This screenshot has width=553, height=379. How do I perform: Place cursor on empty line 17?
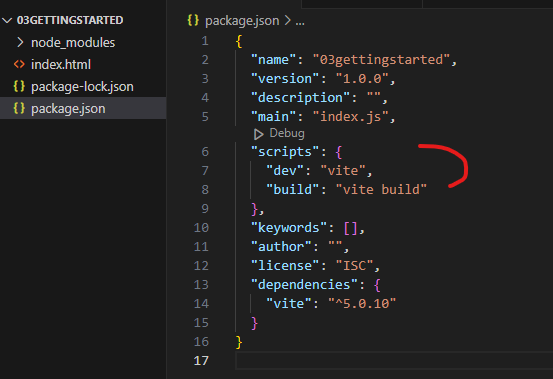[394, 361]
